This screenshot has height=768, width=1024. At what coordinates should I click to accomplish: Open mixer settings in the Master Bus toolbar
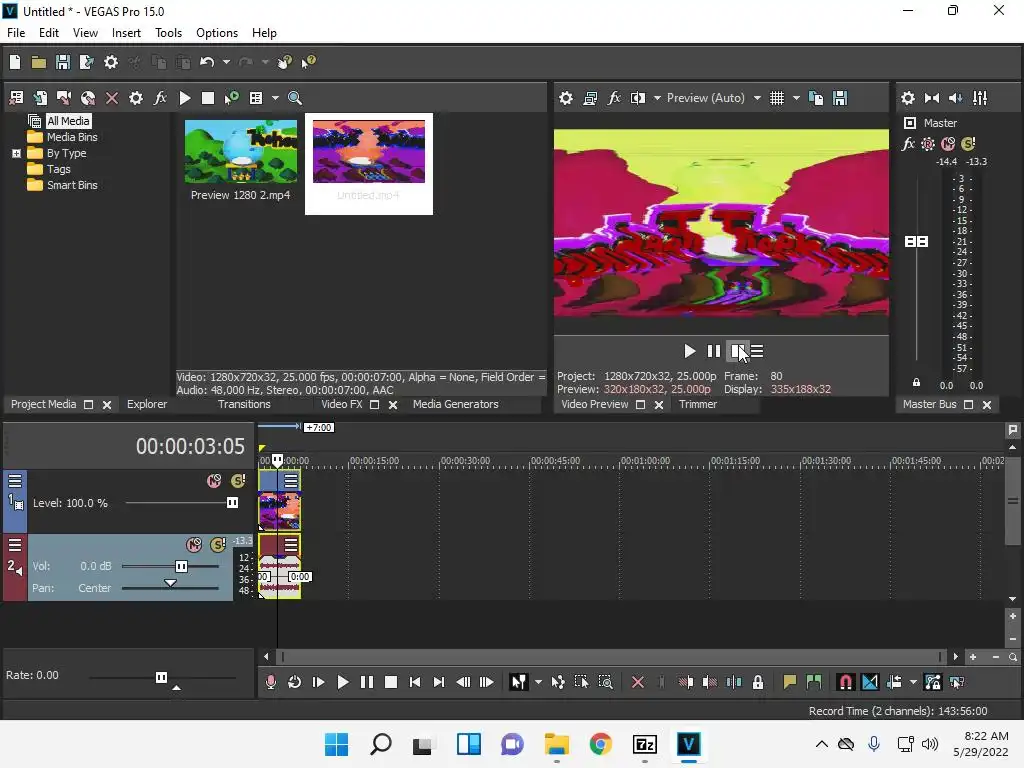tap(980, 98)
